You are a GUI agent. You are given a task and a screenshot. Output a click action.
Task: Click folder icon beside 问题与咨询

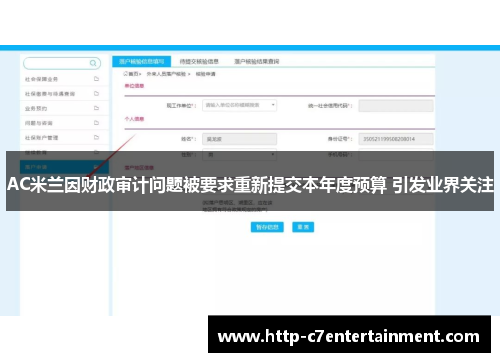(96, 123)
